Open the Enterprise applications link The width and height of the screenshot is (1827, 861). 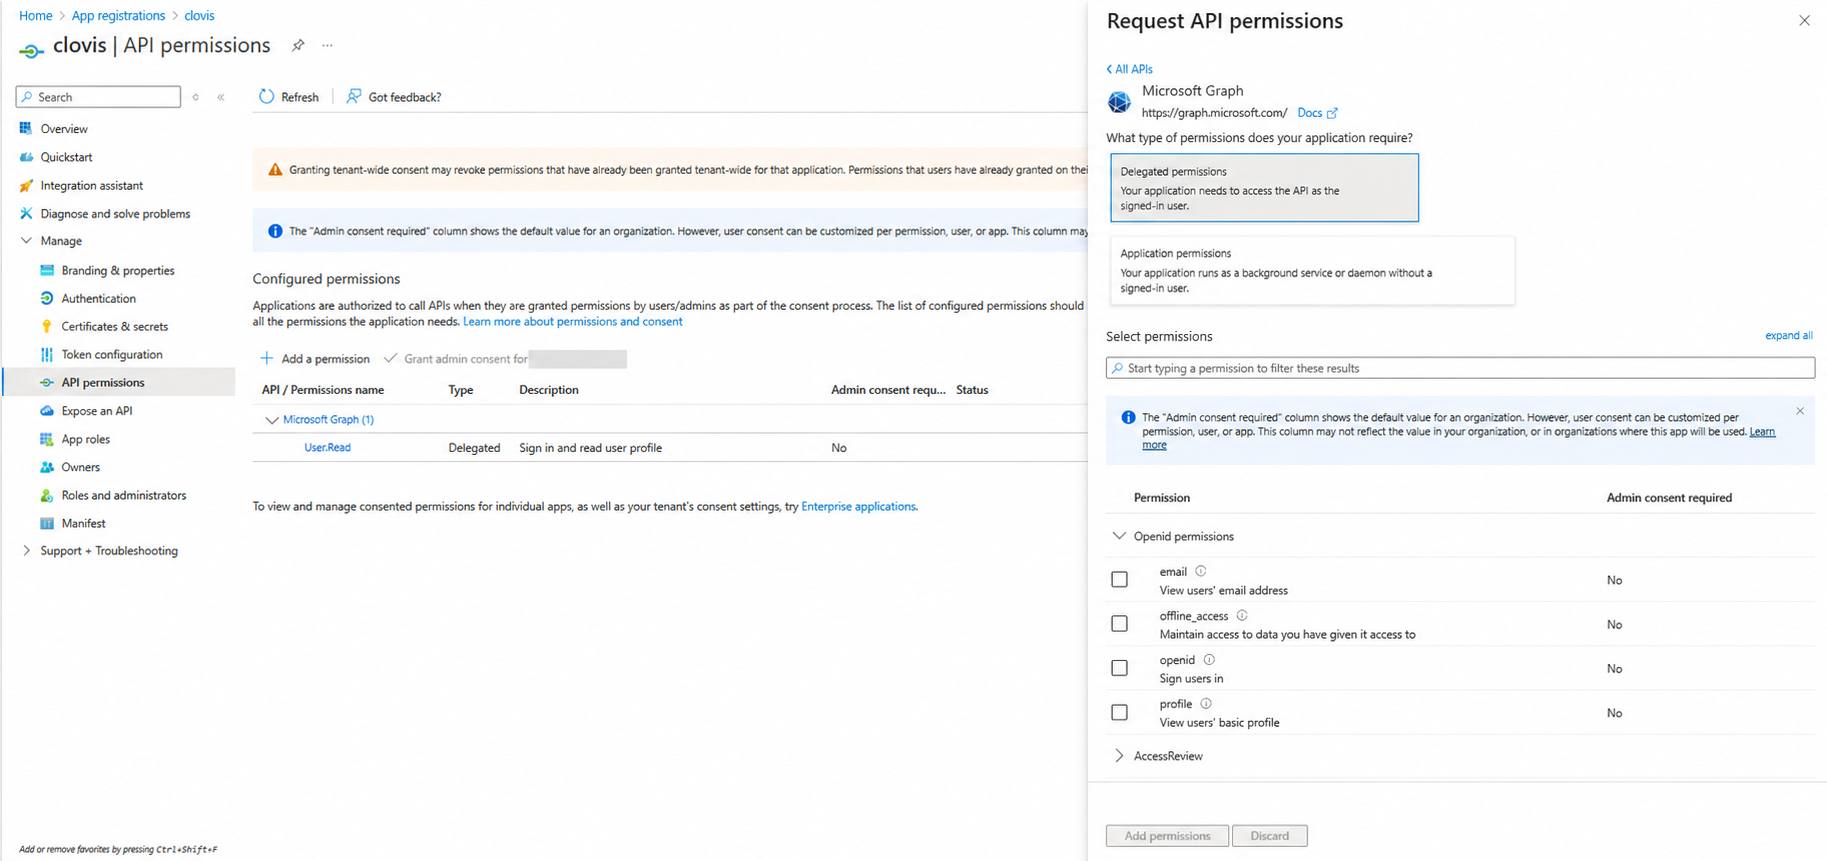(858, 506)
